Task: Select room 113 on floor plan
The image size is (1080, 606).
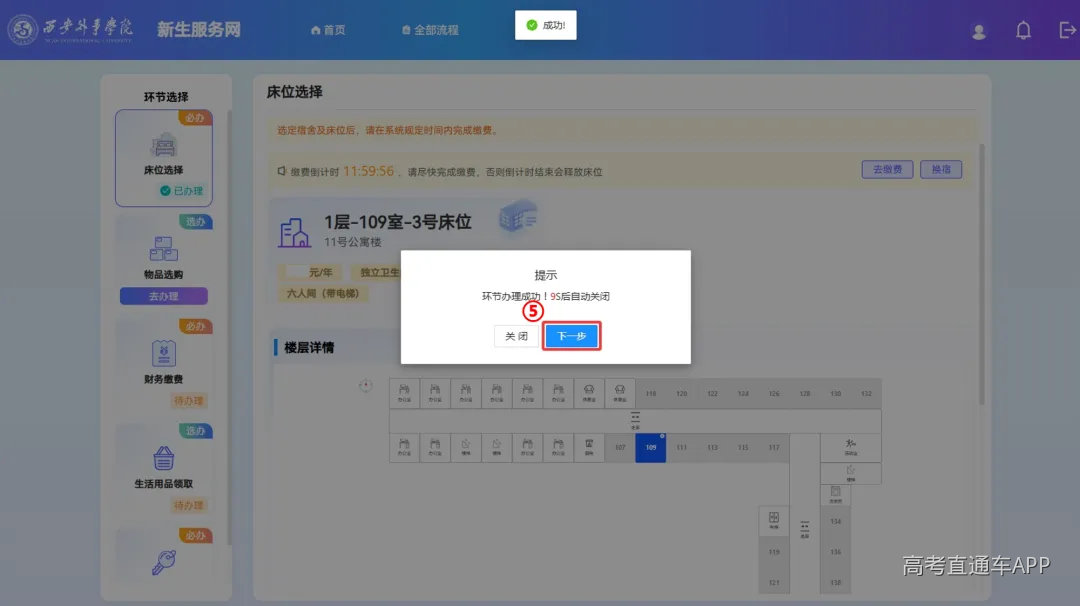Action: [x=712, y=448]
